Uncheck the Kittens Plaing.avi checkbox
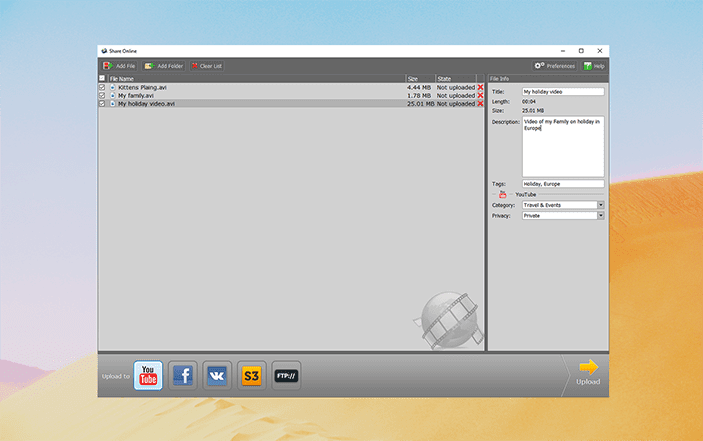 click(102, 87)
